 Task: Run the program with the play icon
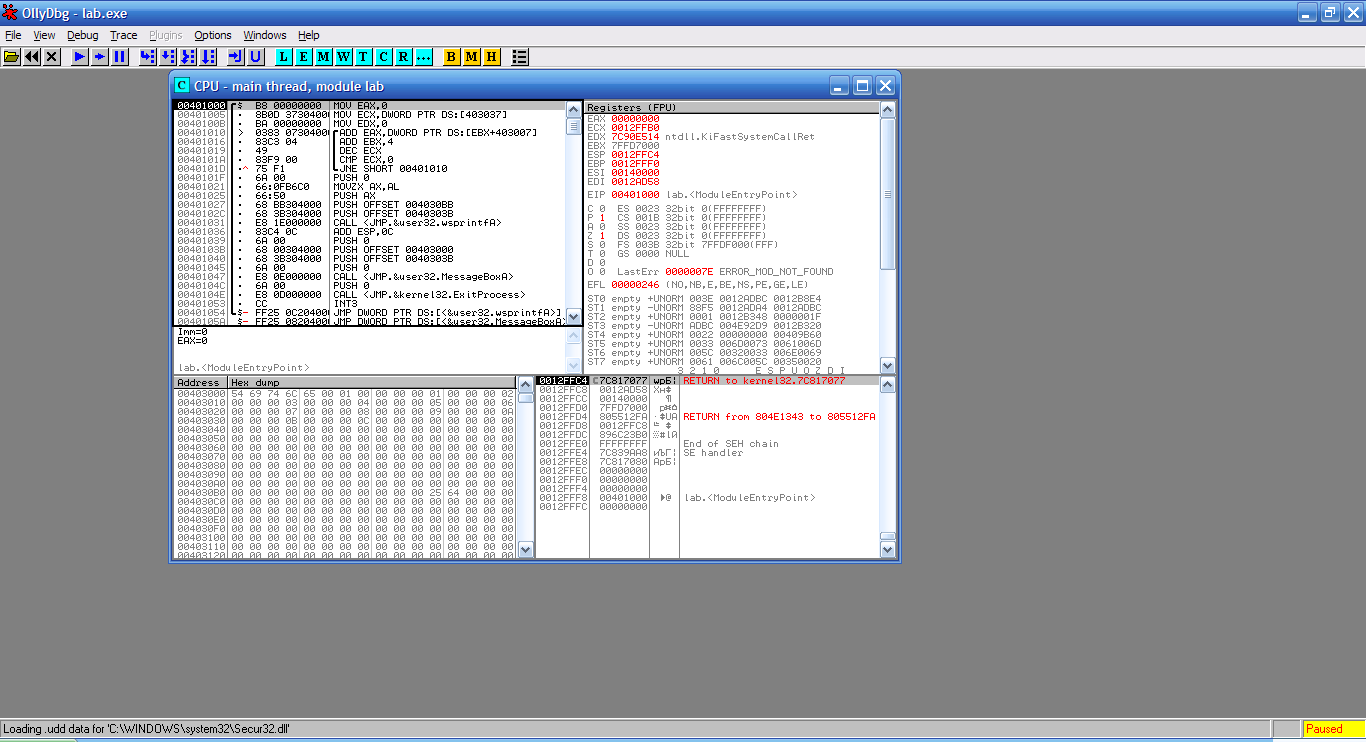point(80,57)
